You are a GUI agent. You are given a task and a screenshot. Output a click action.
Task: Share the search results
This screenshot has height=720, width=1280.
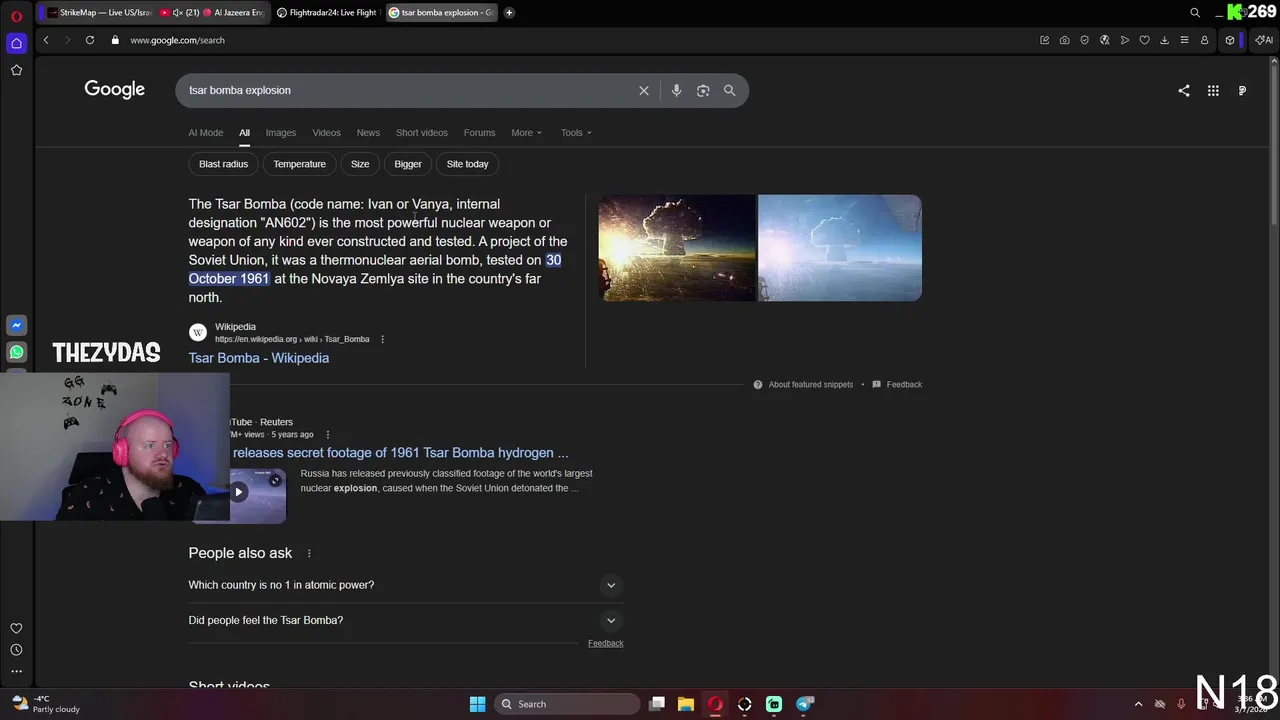1184,90
